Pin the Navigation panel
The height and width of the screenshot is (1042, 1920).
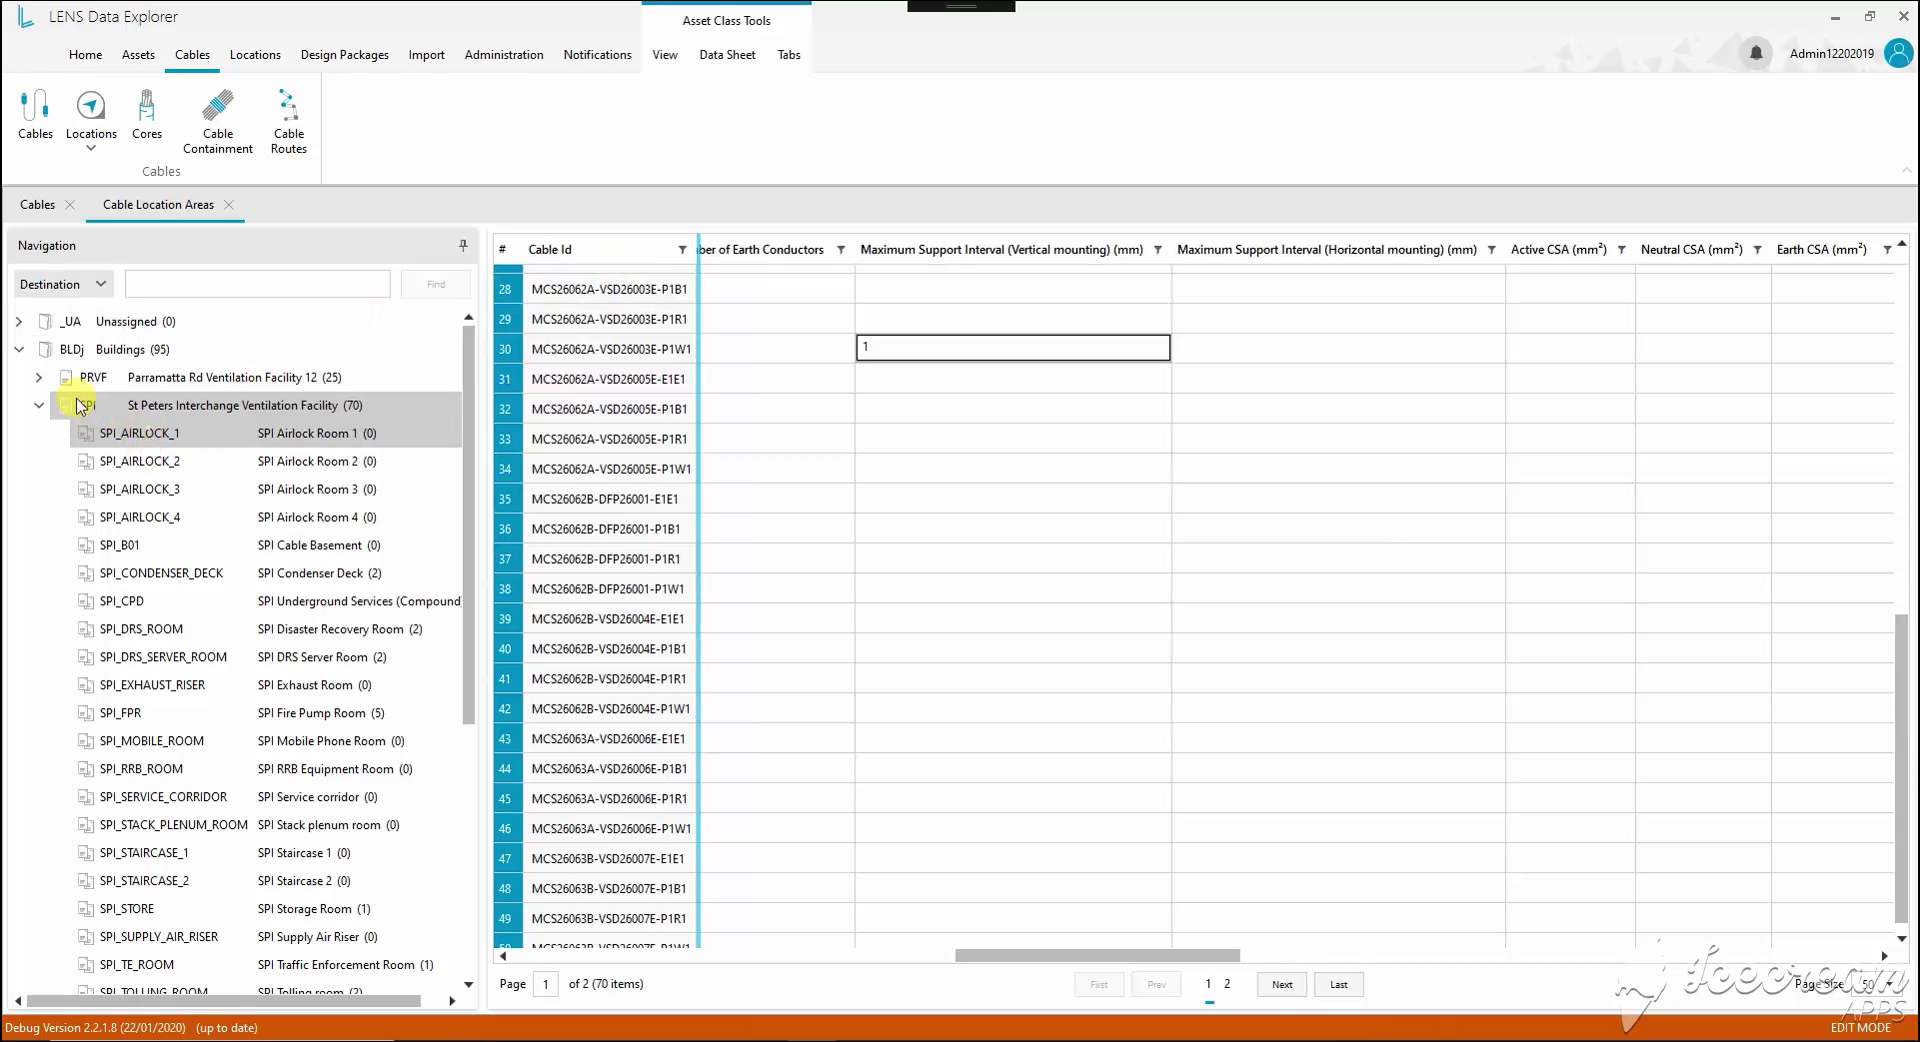coord(463,245)
